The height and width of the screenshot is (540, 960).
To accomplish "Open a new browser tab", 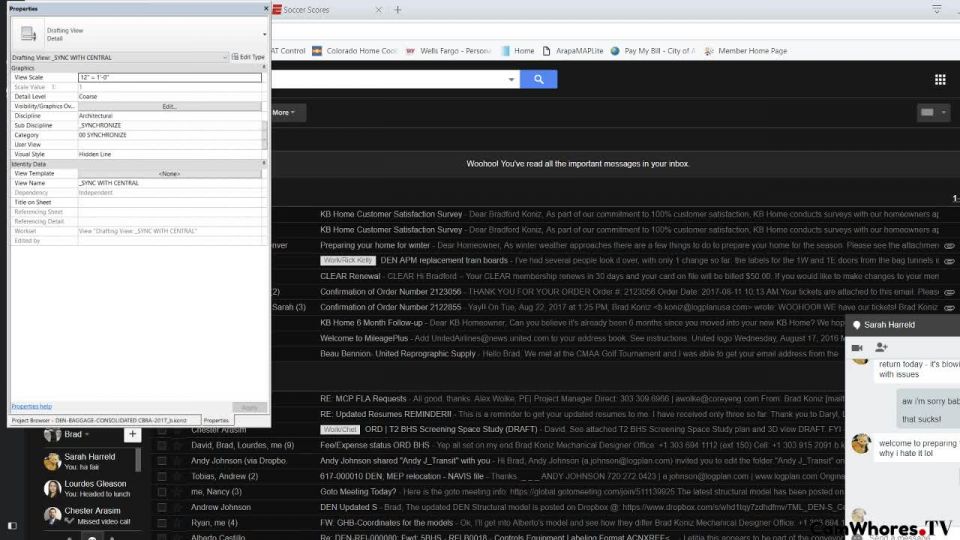I will click(x=397, y=10).
